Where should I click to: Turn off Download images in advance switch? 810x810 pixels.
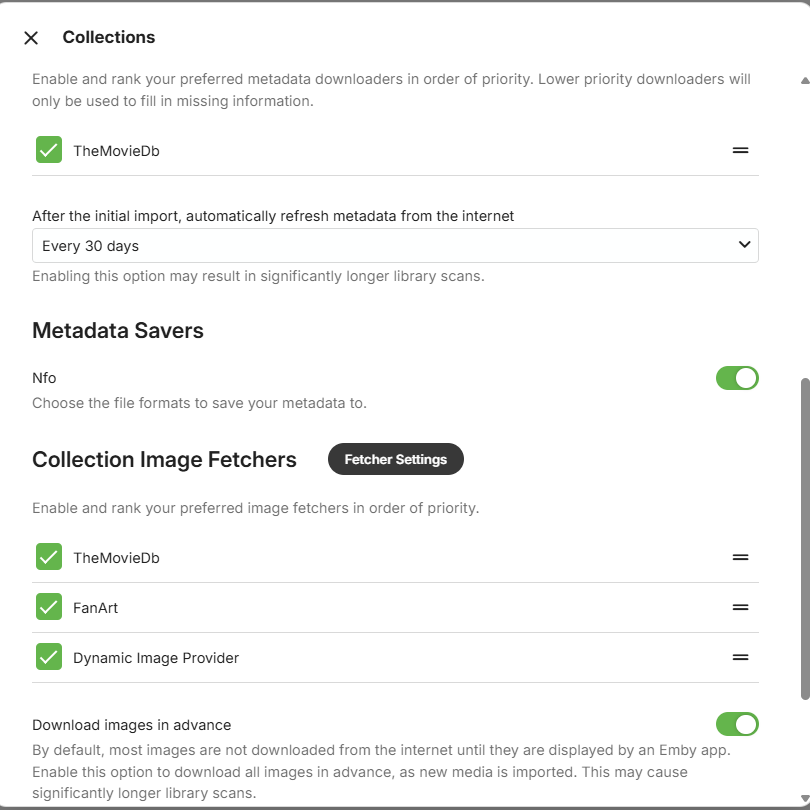coord(737,724)
